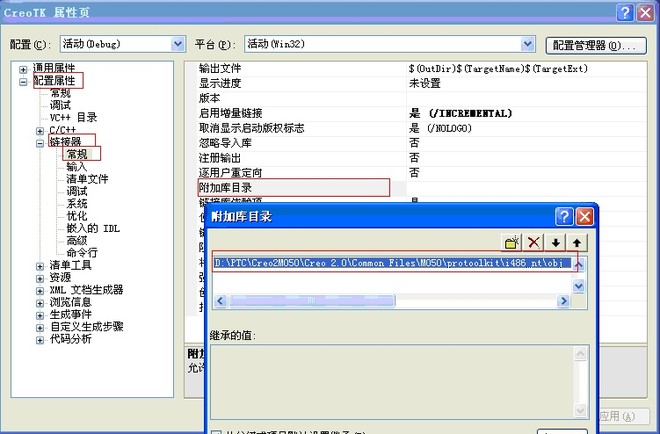Image resolution: width=660 pixels, height=434 pixels.
Task: Open 配置管理器 button
Action: (596, 45)
